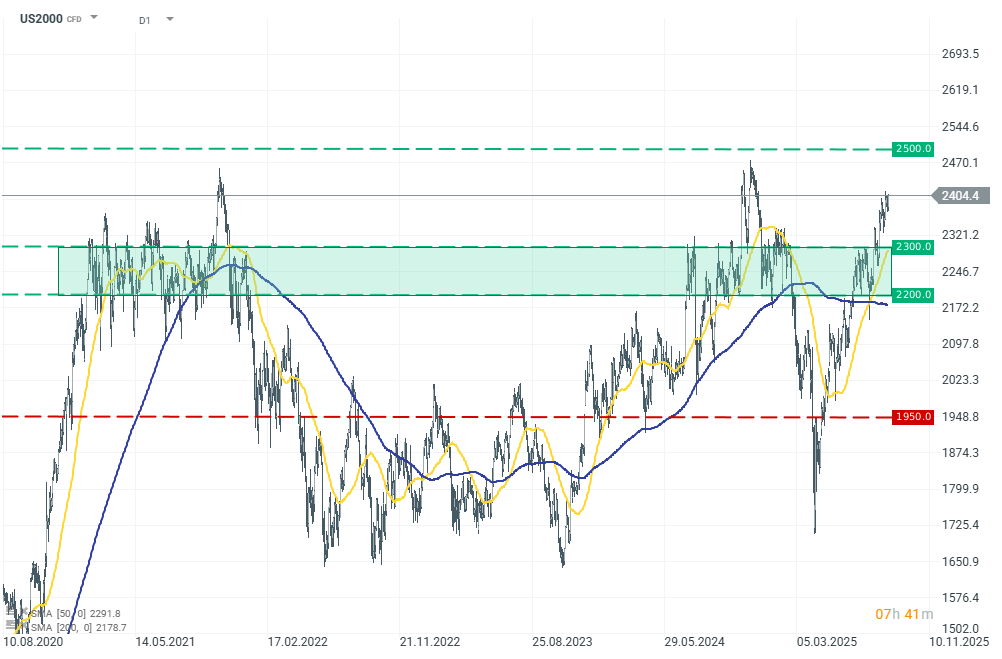Open the US2000 symbol dropdown arrow
The image size is (1002, 659).
pos(94,17)
